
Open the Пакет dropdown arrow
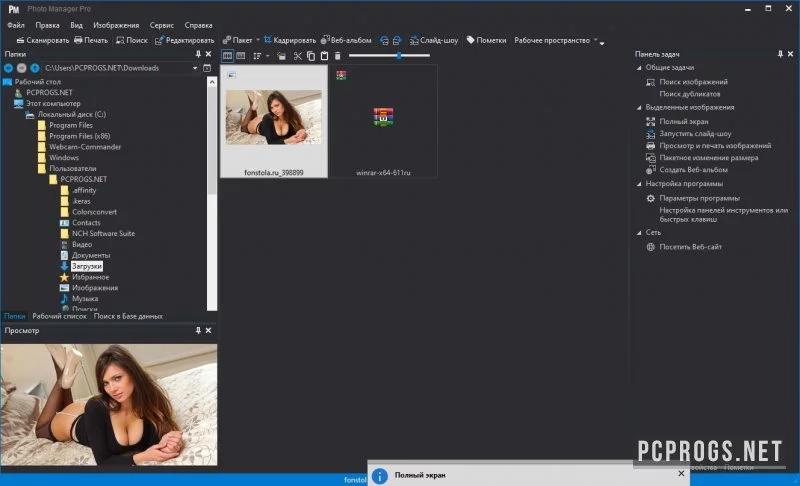[258, 40]
